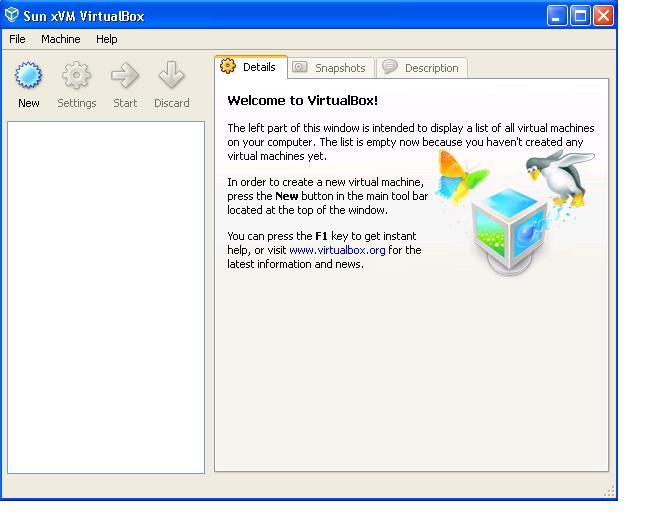Click the VirtualBox cube icon in title bar
The height and width of the screenshot is (521, 670).
click(x=12, y=15)
